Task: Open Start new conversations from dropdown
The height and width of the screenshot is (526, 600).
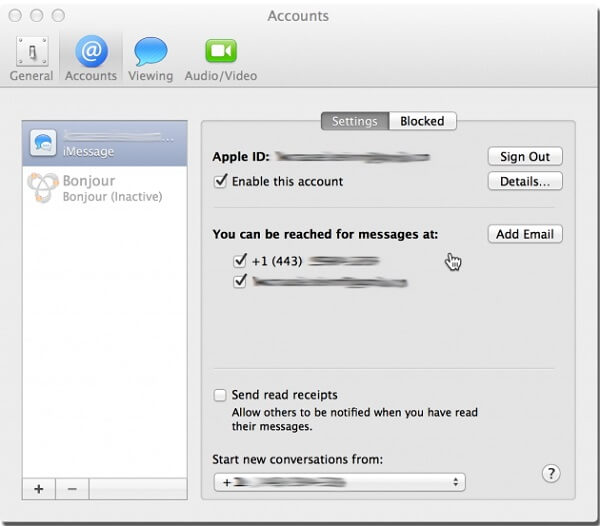Action: [x=339, y=482]
